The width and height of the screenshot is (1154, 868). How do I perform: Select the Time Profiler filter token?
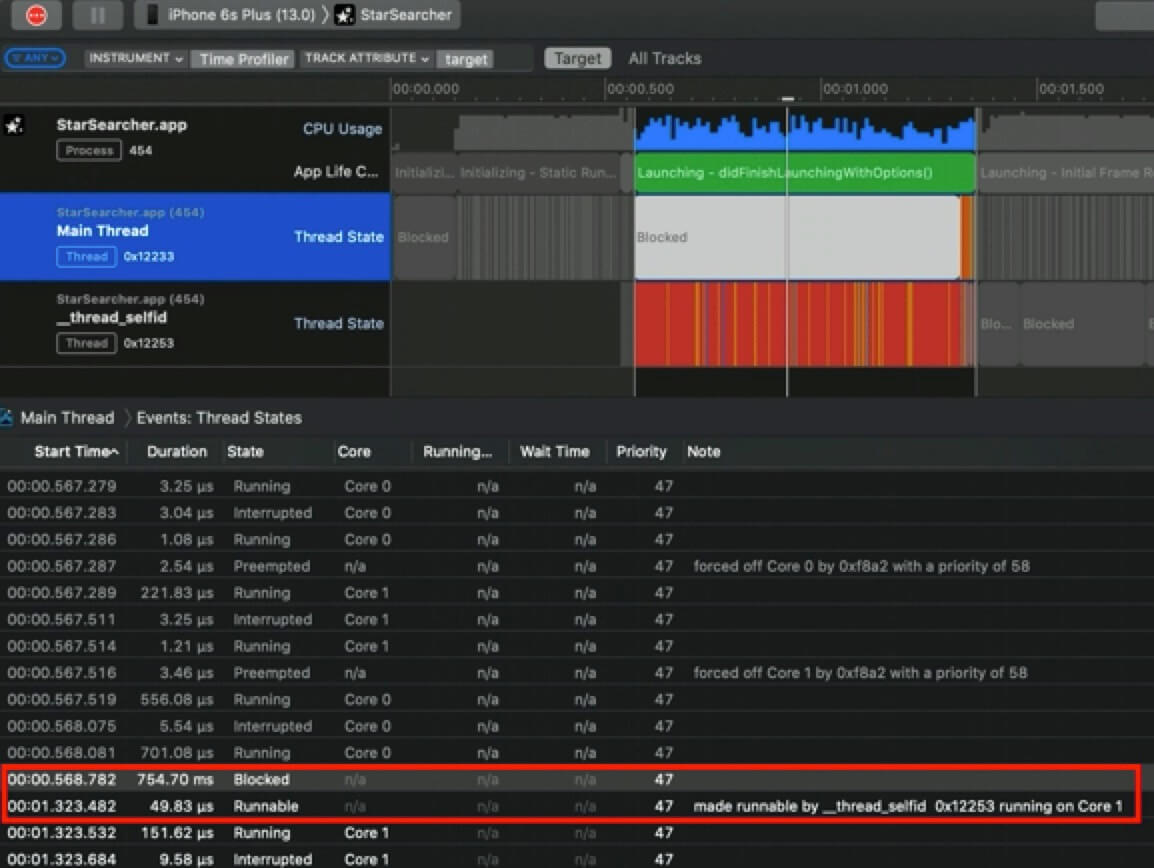[244, 59]
